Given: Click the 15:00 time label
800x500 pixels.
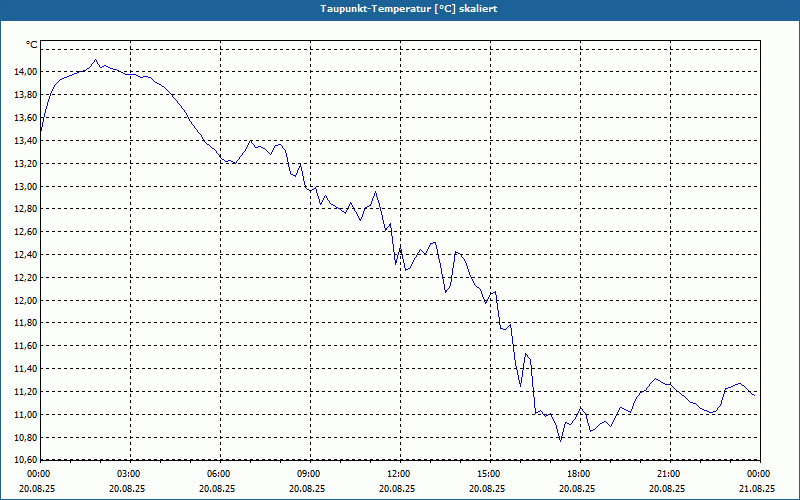Looking at the screenshot, I should pos(490,474).
